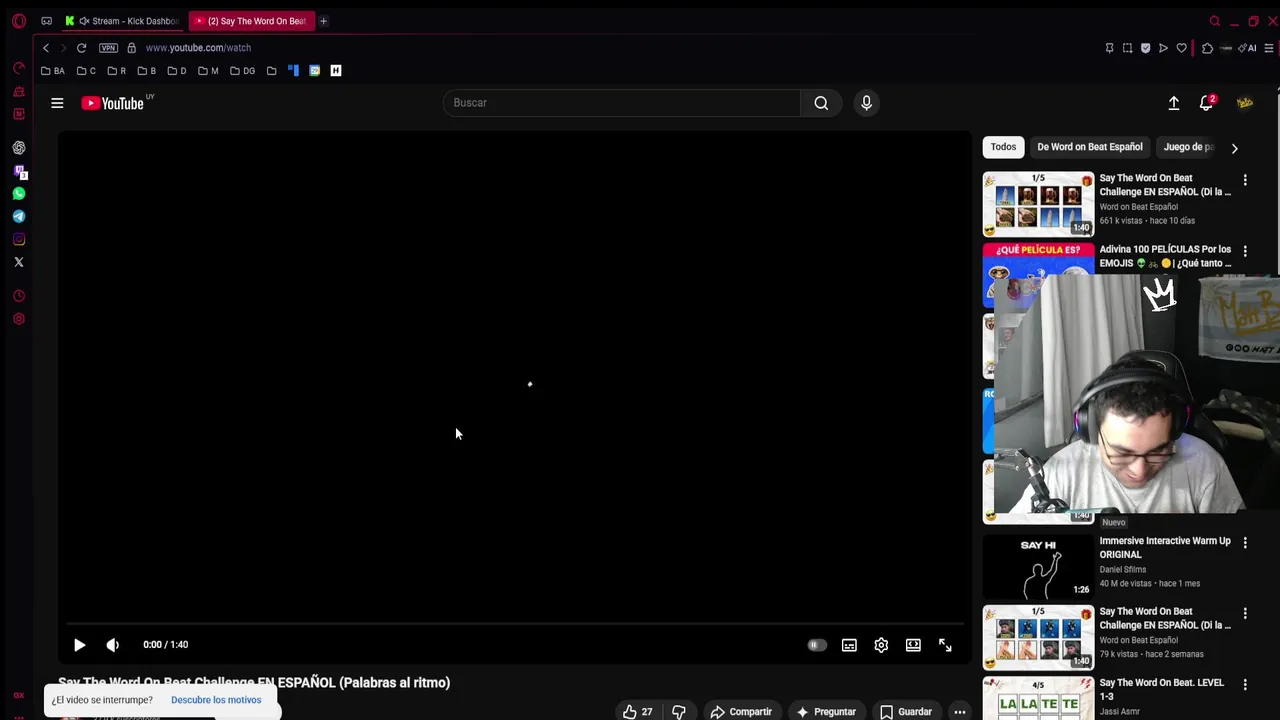Open the notifications bell
The image size is (1280, 720).
pos(1207,103)
